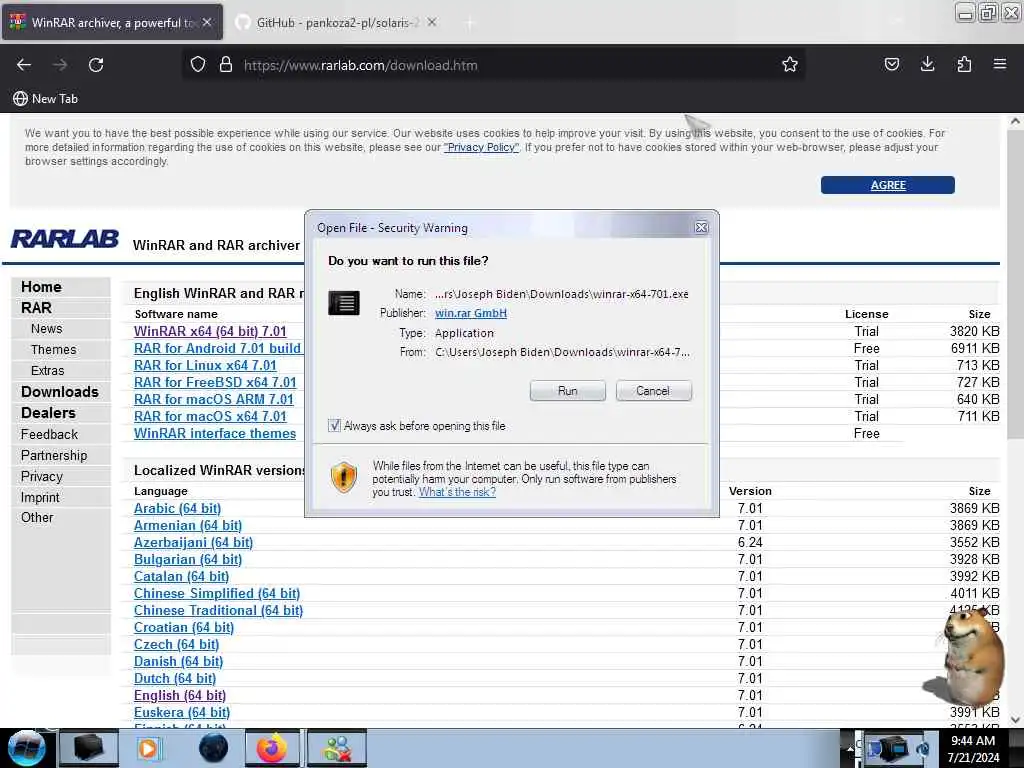1024x768 pixels.
Task: Open the What's the risk? link
Action: point(457,492)
